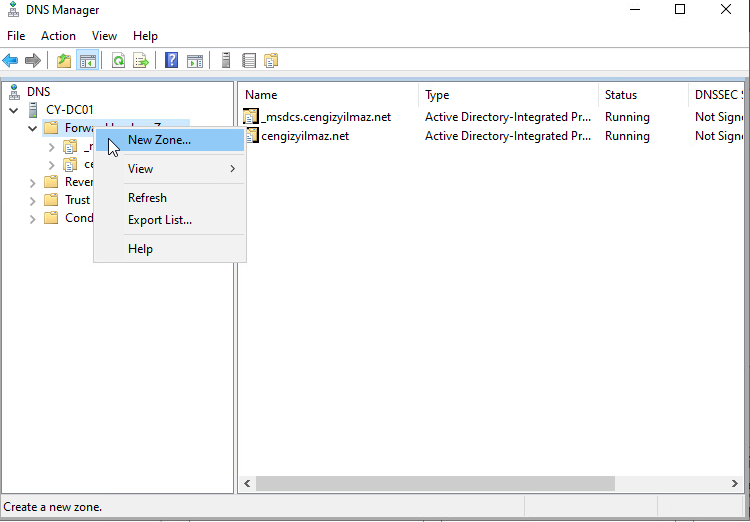Viewport: 750px width, 522px height.
Task: Click the Export List toolbar icon
Action: pos(141,61)
